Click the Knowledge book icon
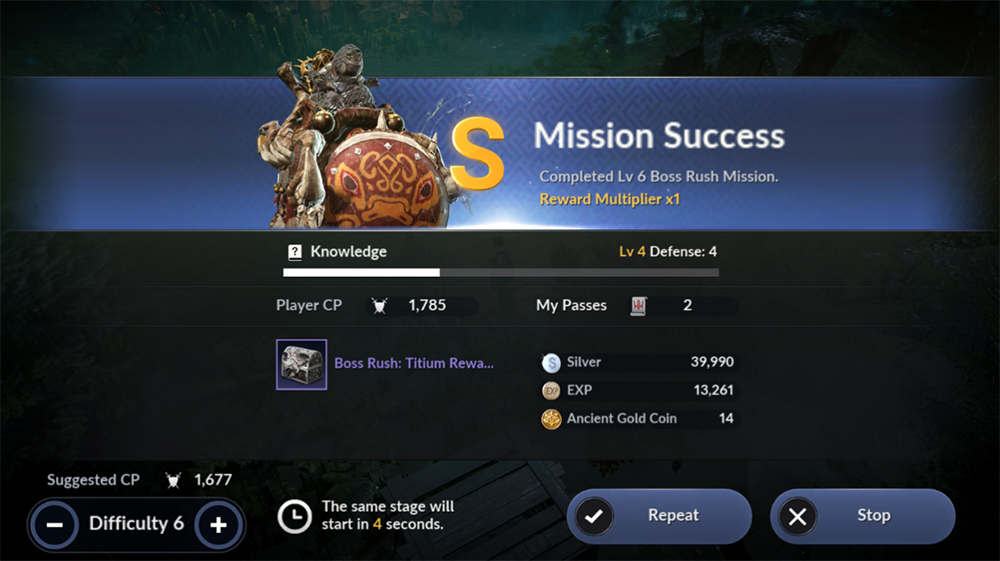Image resolution: width=1000 pixels, height=561 pixels. point(295,252)
